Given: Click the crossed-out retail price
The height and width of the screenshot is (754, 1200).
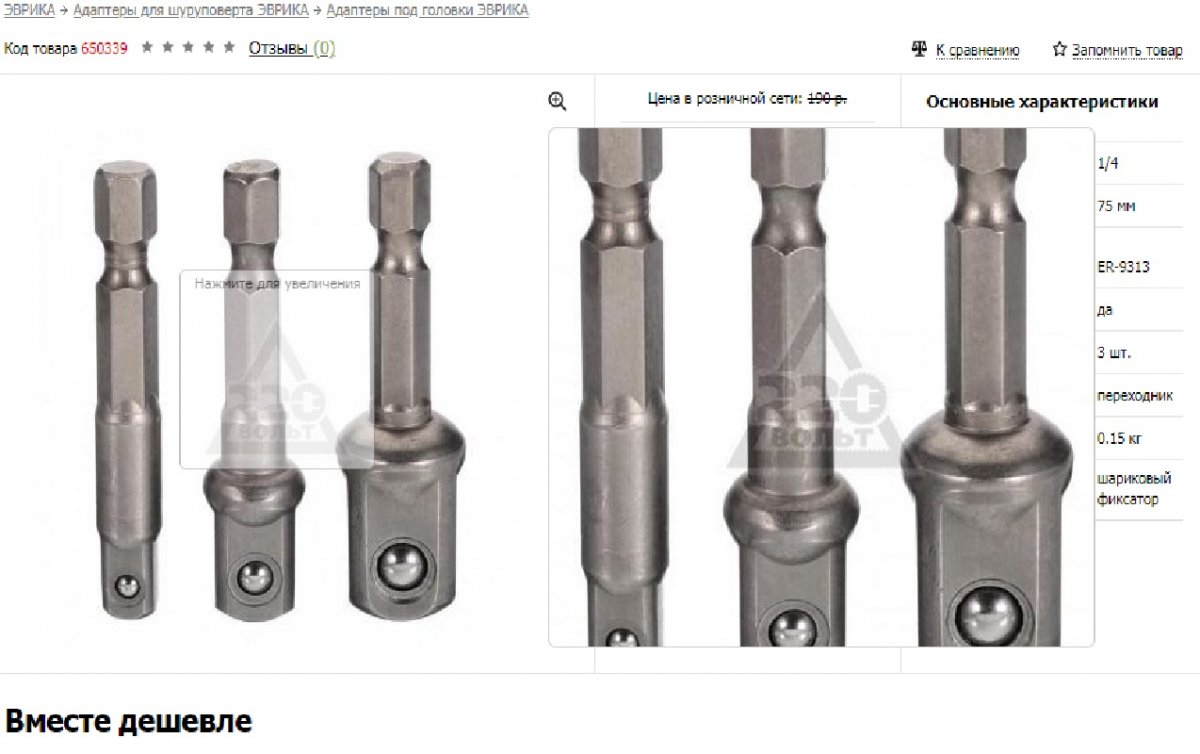Looking at the screenshot, I should 827,99.
